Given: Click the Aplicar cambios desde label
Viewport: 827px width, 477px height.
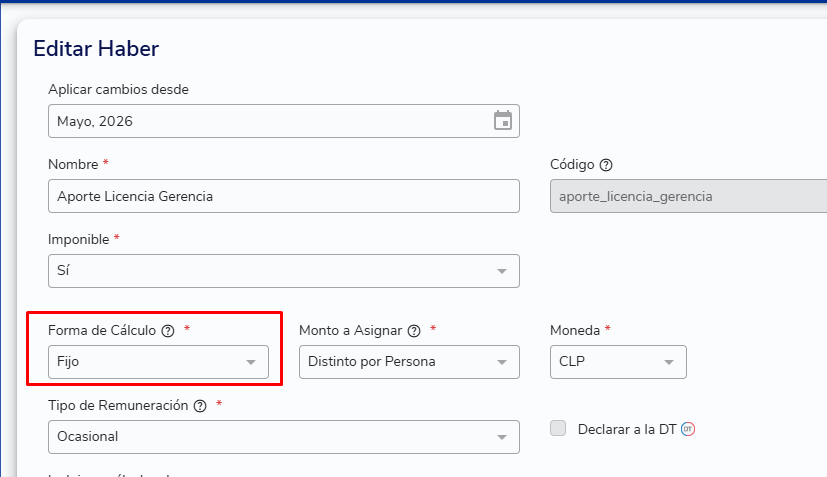Looking at the screenshot, I should (119, 90).
